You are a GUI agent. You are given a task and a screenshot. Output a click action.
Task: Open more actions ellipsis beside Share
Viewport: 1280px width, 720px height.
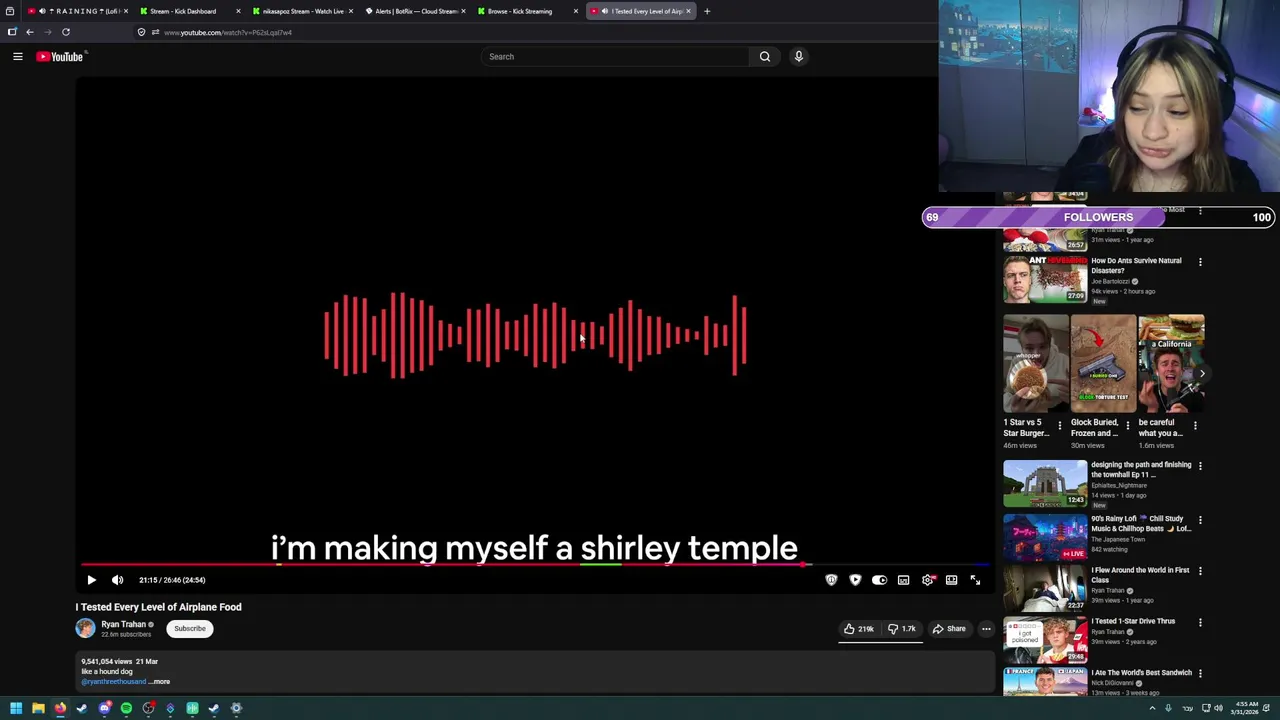pos(986,629)
